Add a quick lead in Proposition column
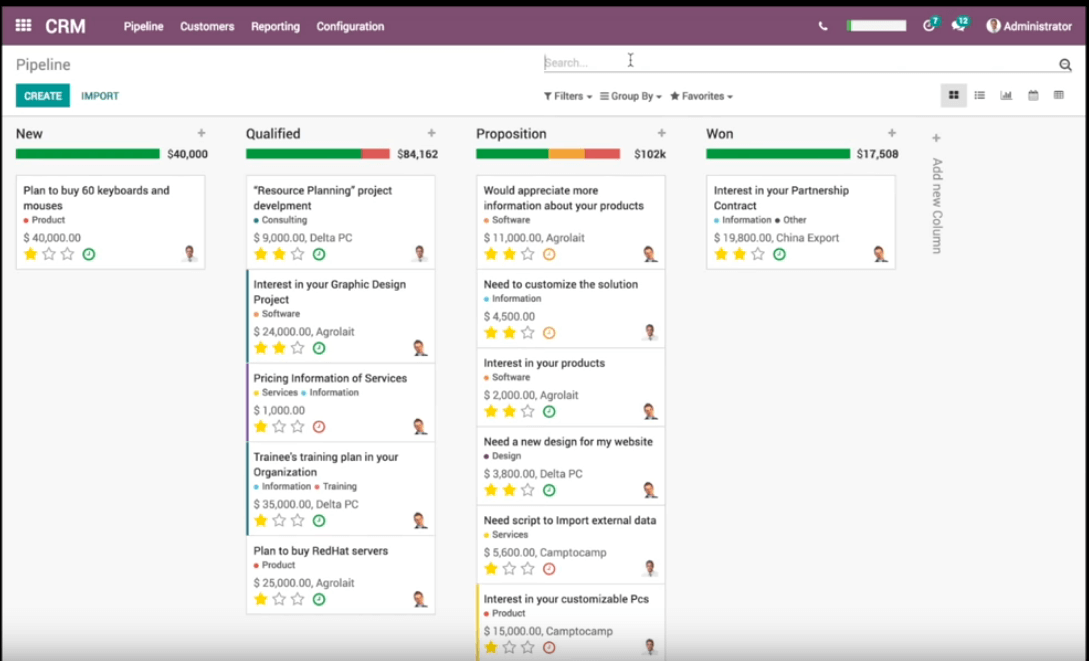Image resolution: width=1089 pixels, height=661 pixels. coord(661,133)
